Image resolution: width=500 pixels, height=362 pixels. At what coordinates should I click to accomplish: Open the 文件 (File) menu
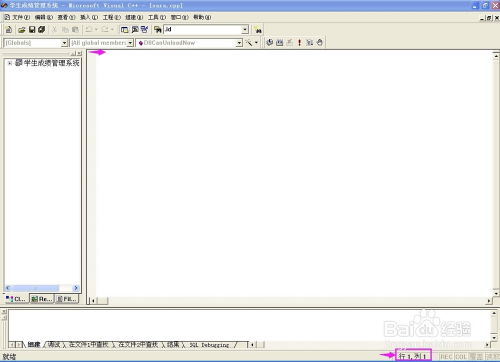(x=21, y=17)
